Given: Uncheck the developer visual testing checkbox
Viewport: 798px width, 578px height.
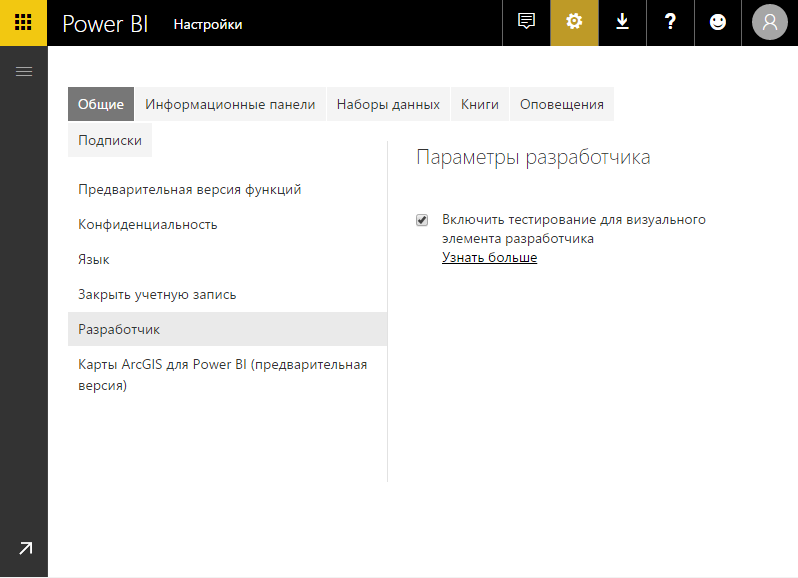Looking at the screenshot, I should (422, 220).
